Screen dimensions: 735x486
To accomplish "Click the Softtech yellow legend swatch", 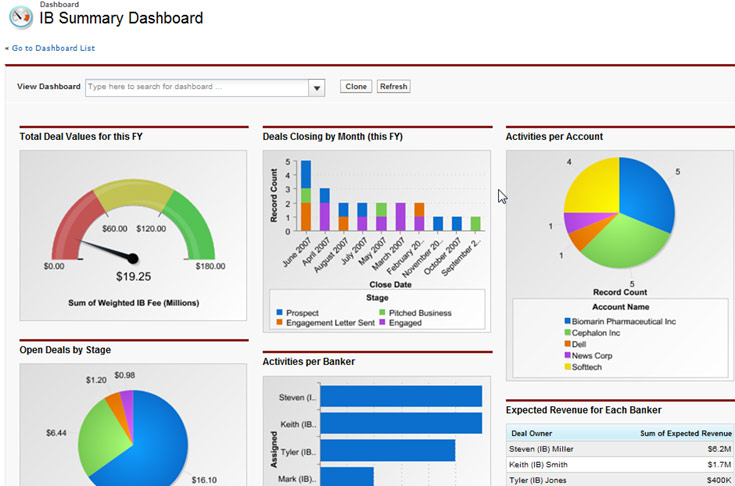I will [x=568, y=367].
